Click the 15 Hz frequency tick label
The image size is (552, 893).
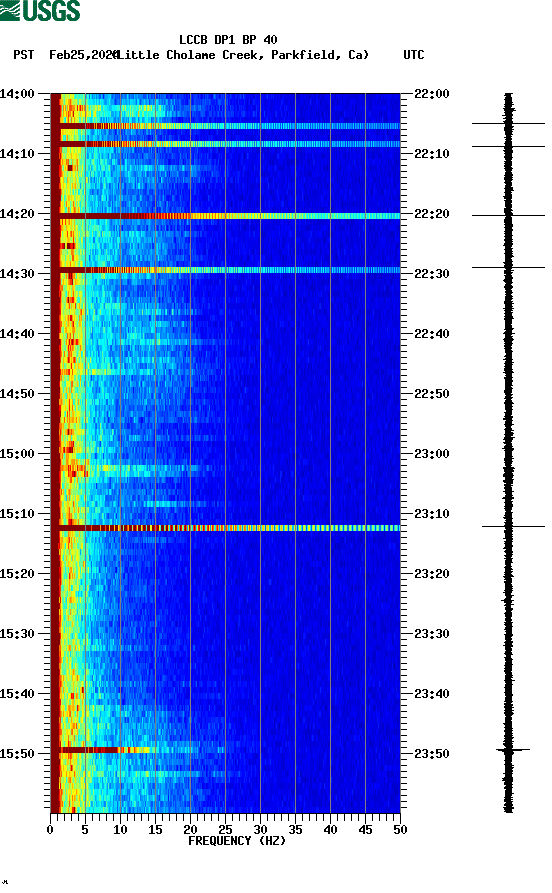point(155,830)
